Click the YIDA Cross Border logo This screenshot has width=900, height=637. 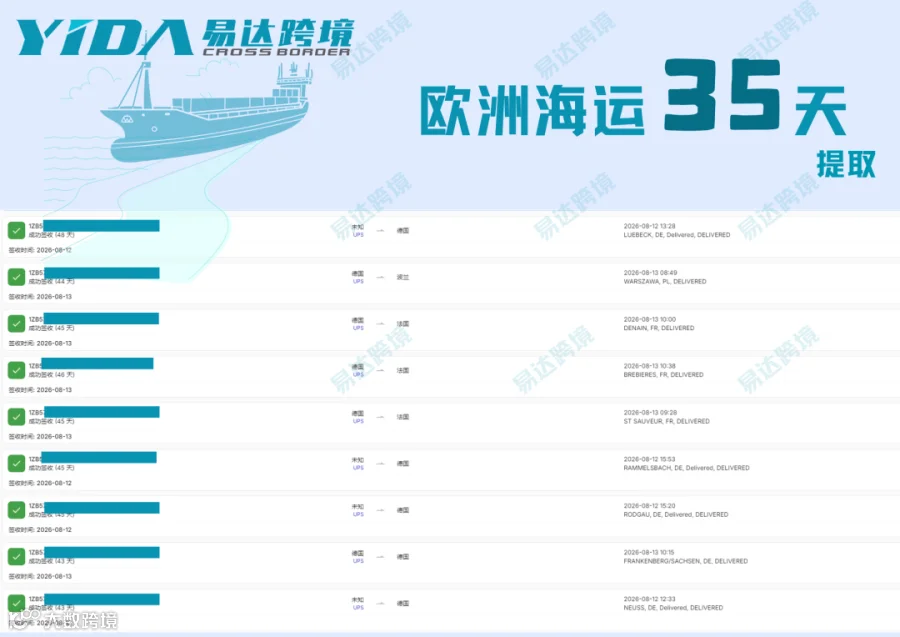(x=185, y=38)
